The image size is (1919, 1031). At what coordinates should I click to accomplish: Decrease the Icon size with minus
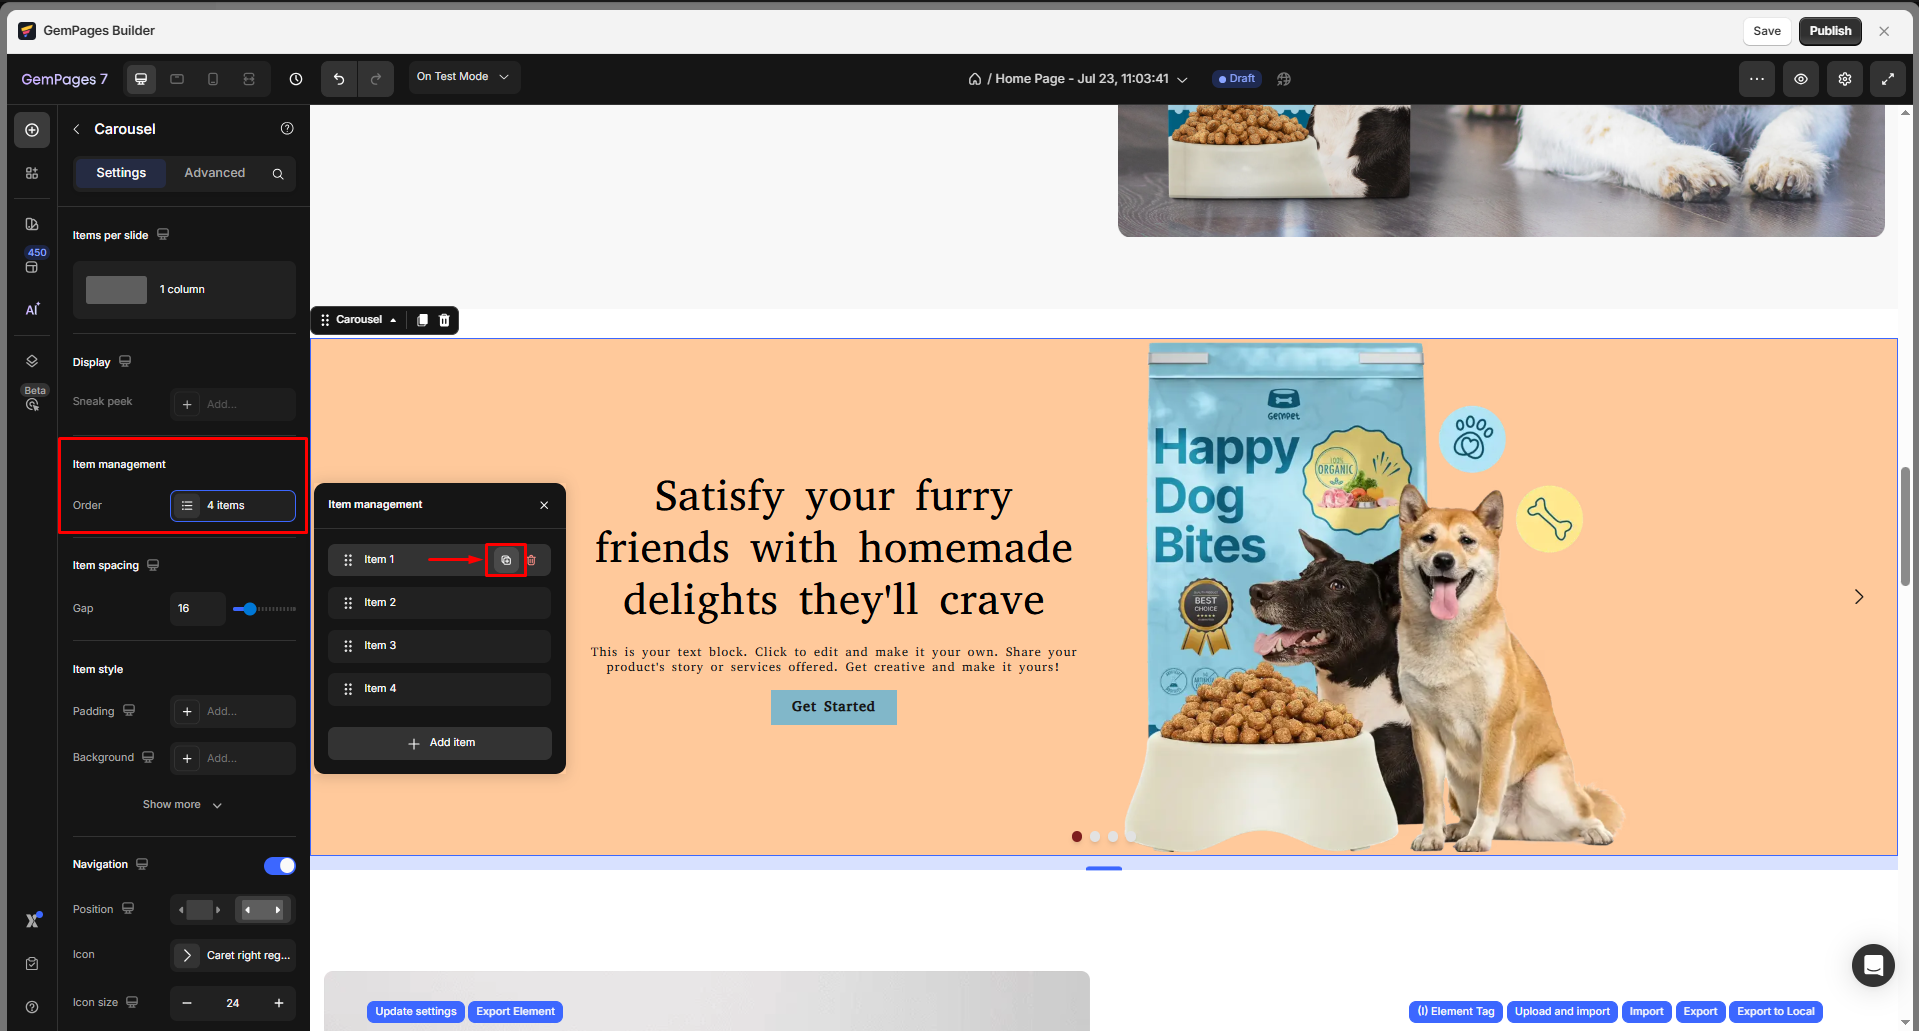187,1003
